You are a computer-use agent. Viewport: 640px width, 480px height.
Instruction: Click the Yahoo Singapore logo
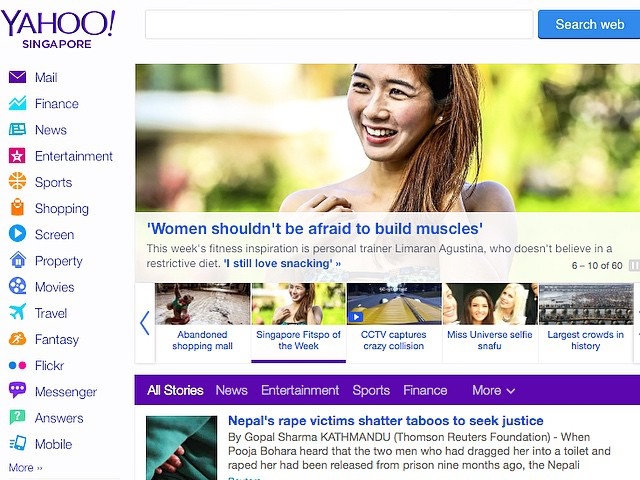point(58,29)
